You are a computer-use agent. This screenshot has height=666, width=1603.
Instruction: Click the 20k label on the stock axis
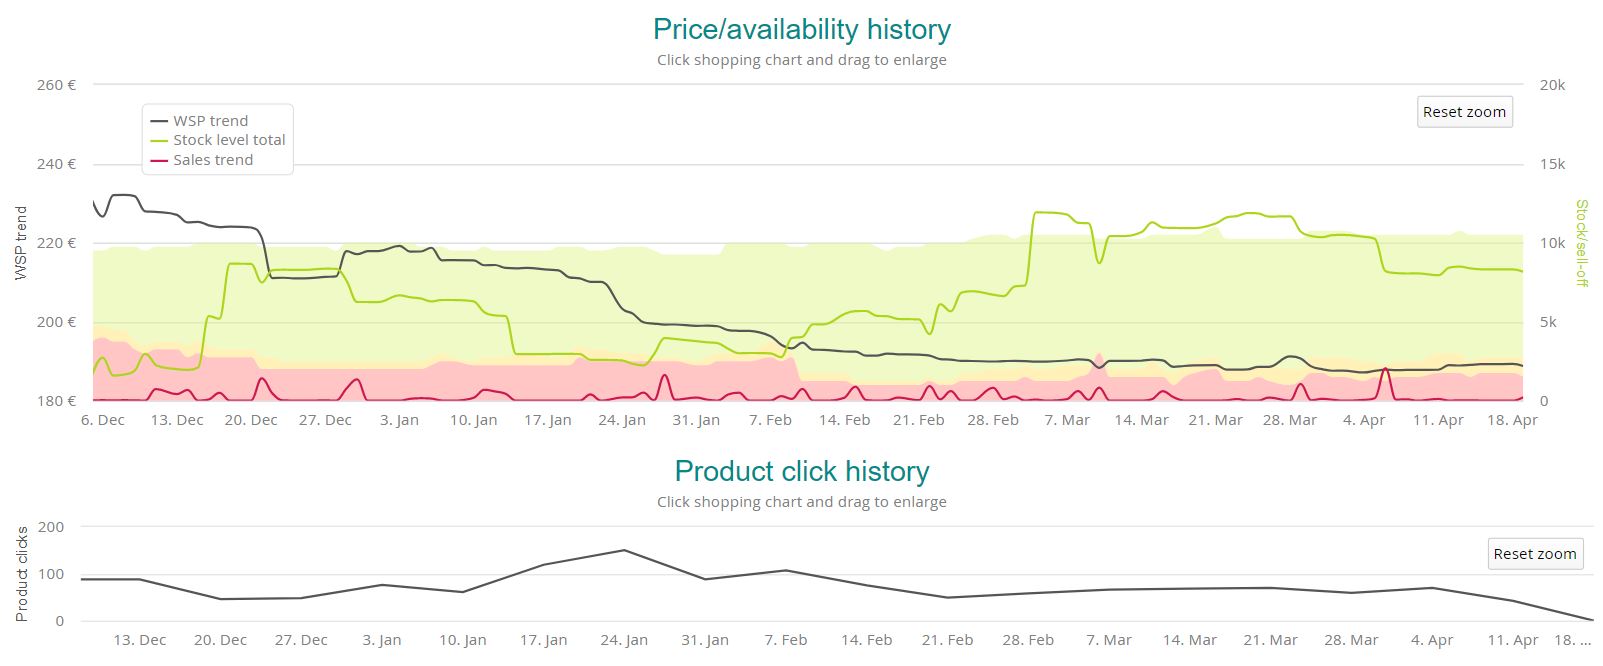click(1552, 85)
